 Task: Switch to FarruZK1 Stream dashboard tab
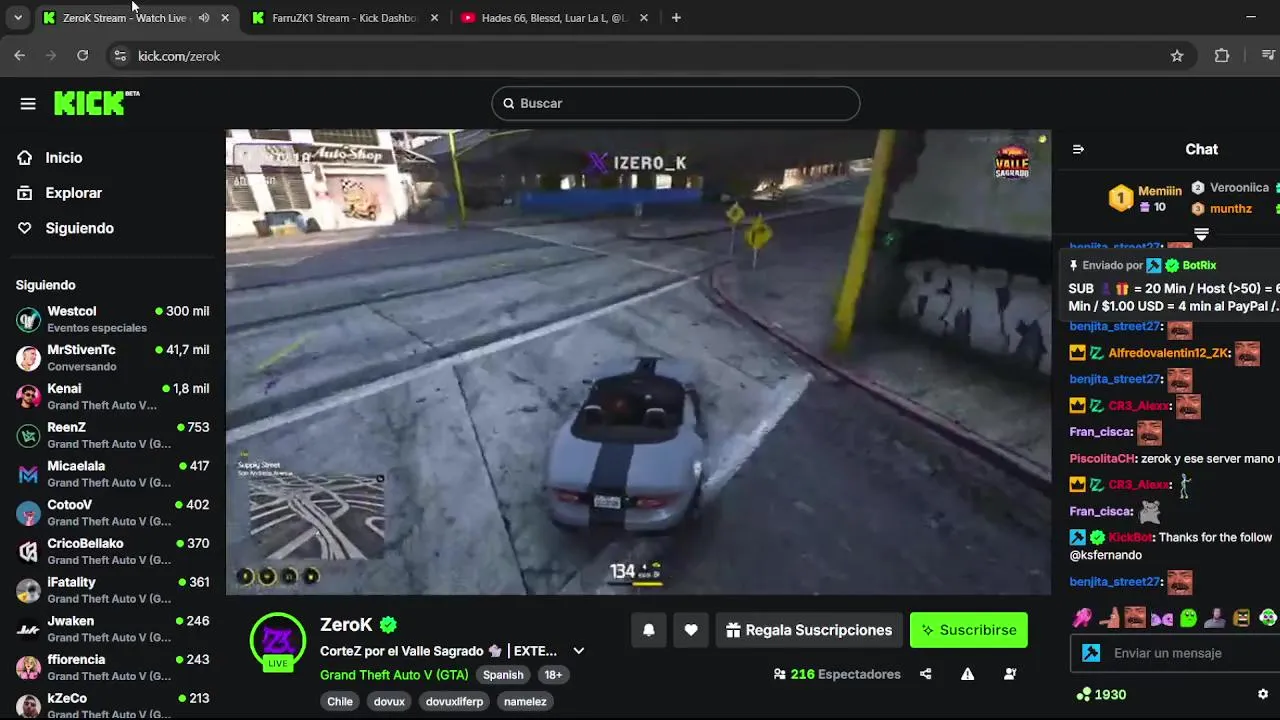(345, 18)
